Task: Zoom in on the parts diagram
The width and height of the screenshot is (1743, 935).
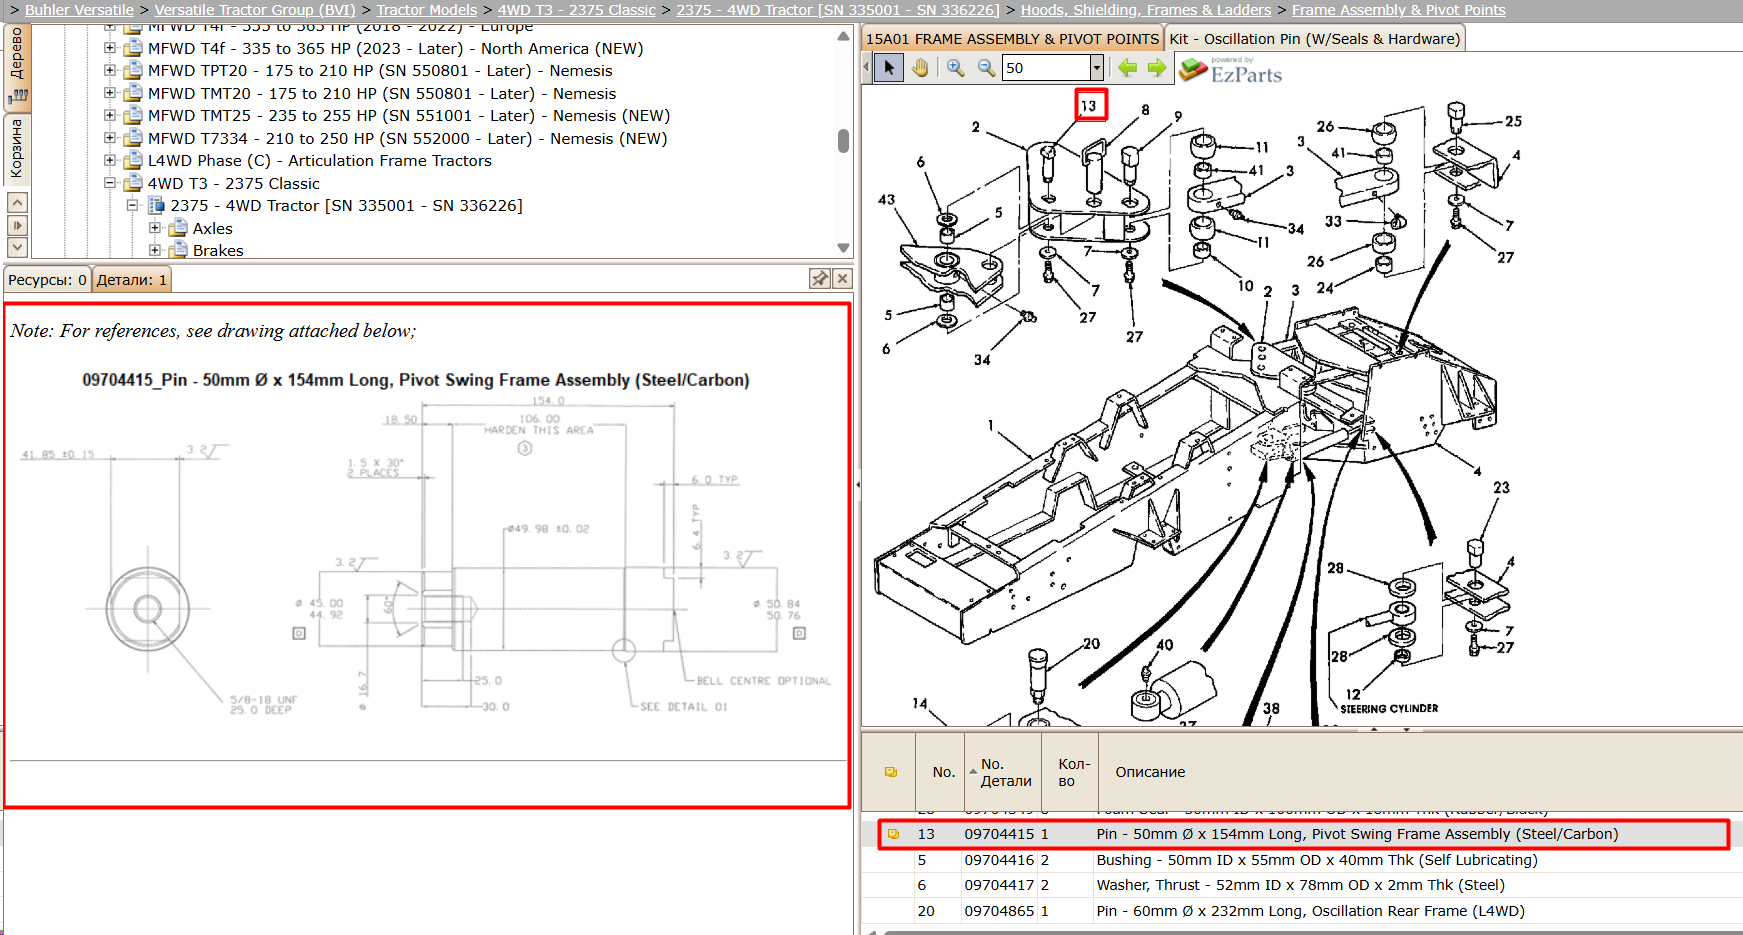Action: 956,67
